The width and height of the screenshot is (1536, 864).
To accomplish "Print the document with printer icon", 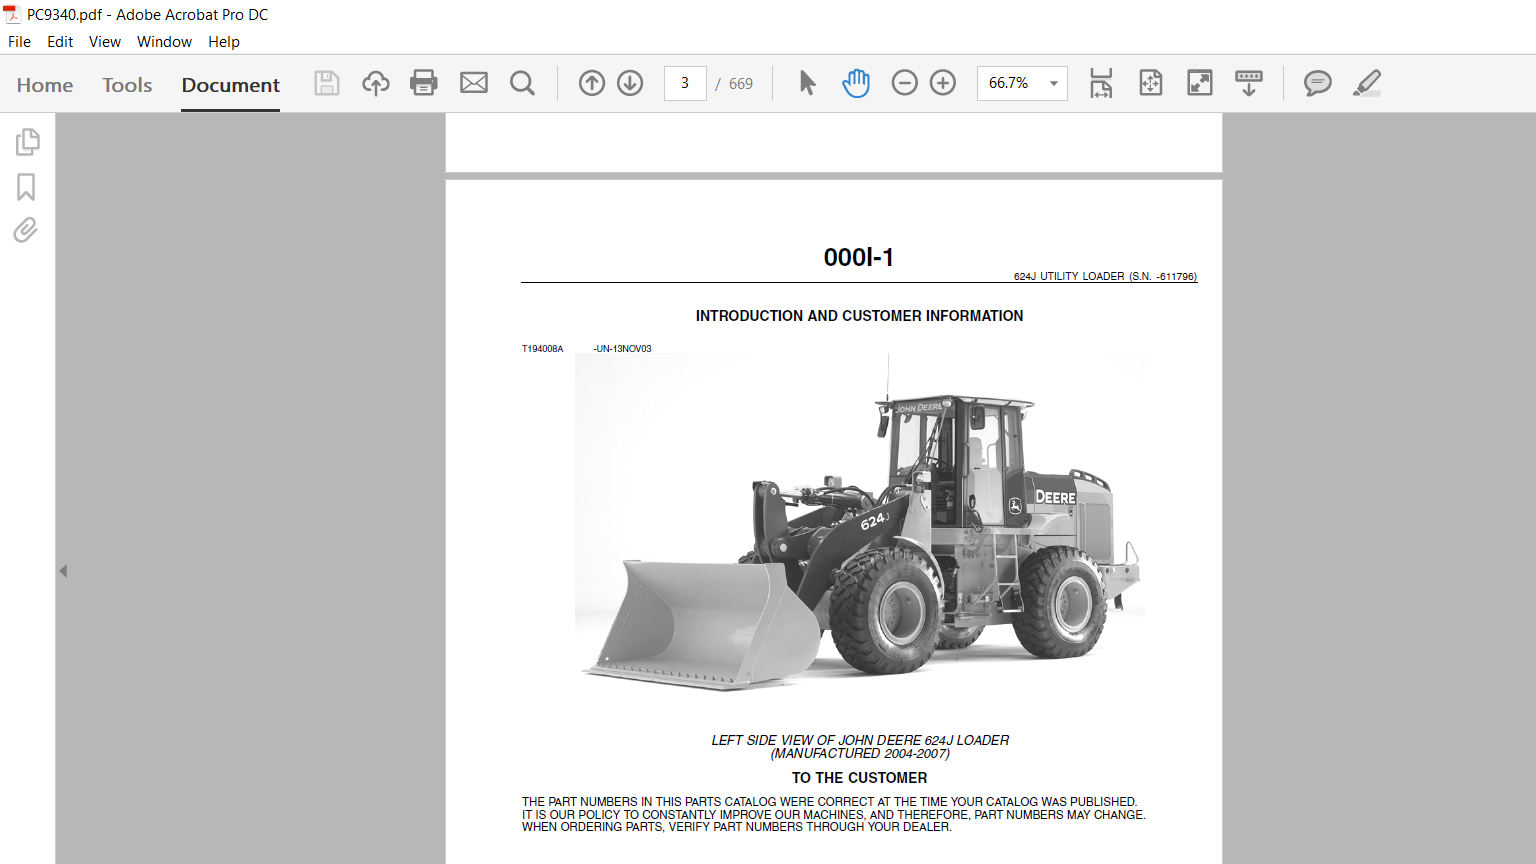I will click(424, 83).
